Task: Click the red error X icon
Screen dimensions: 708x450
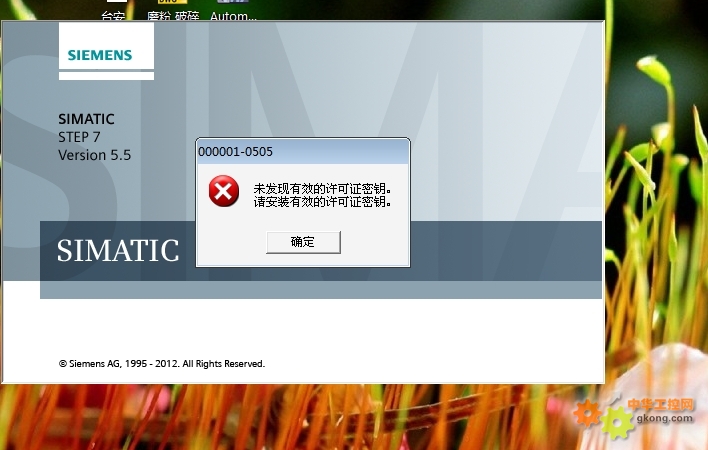Action: click(x=224, y=191)
